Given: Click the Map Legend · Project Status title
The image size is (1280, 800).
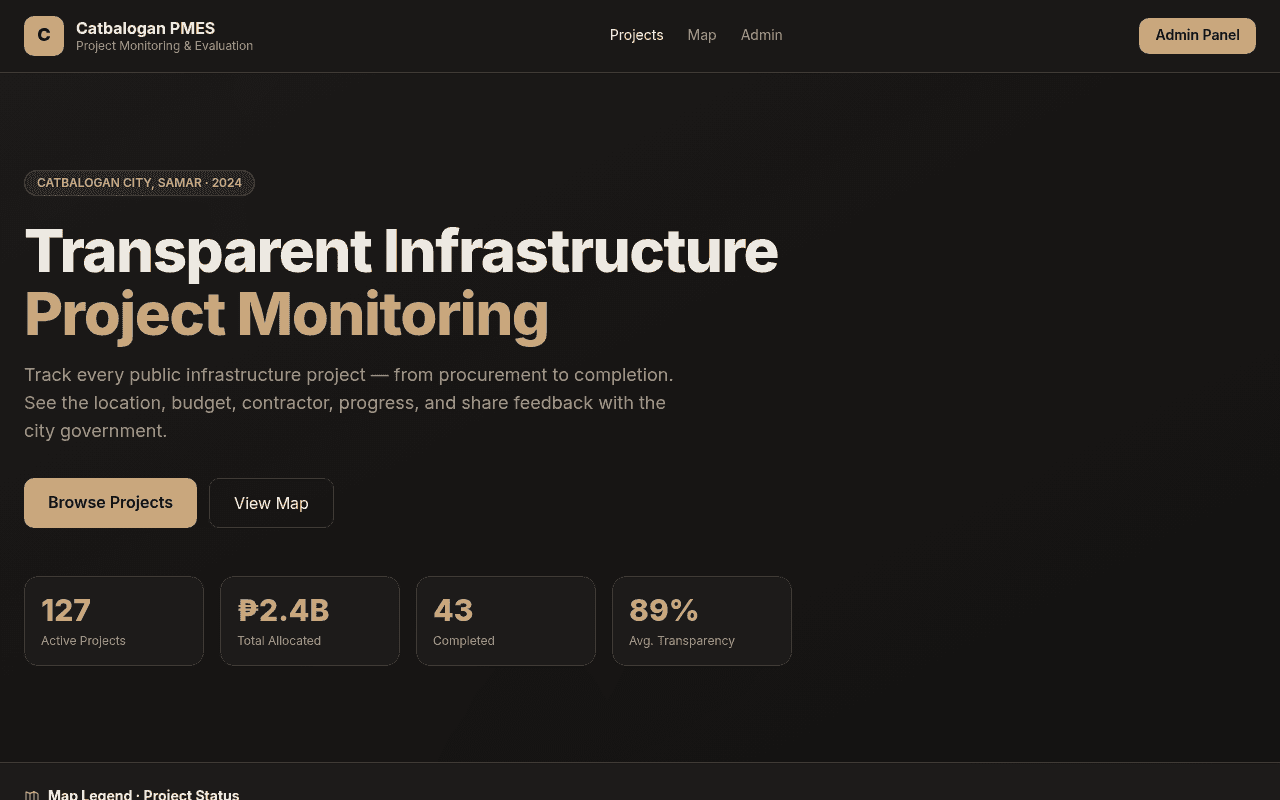Looking at the screenshot, I should tap(143, 795).
